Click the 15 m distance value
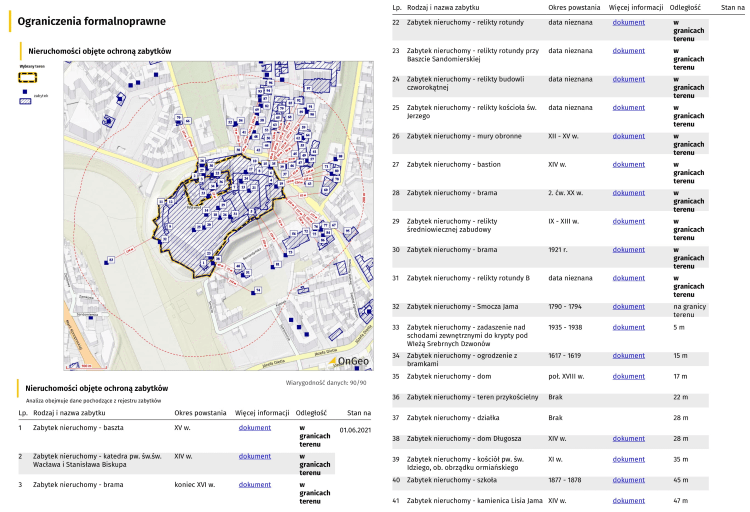The image size is (750, 512). [x=680, y=356]
